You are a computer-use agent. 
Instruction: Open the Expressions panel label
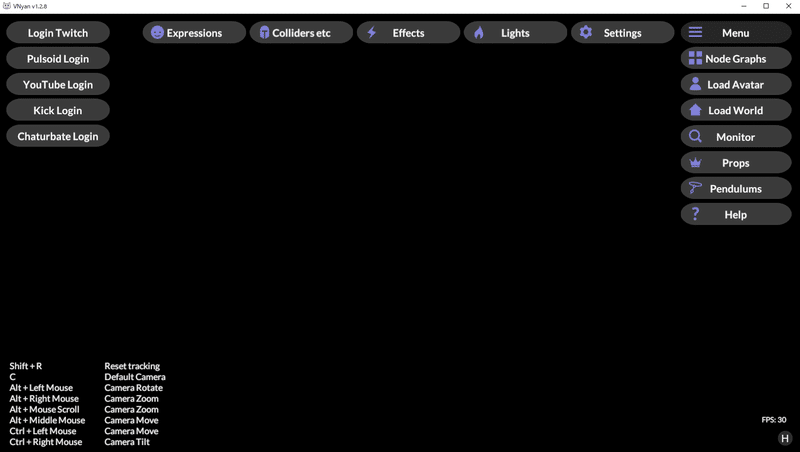(194, 33)
